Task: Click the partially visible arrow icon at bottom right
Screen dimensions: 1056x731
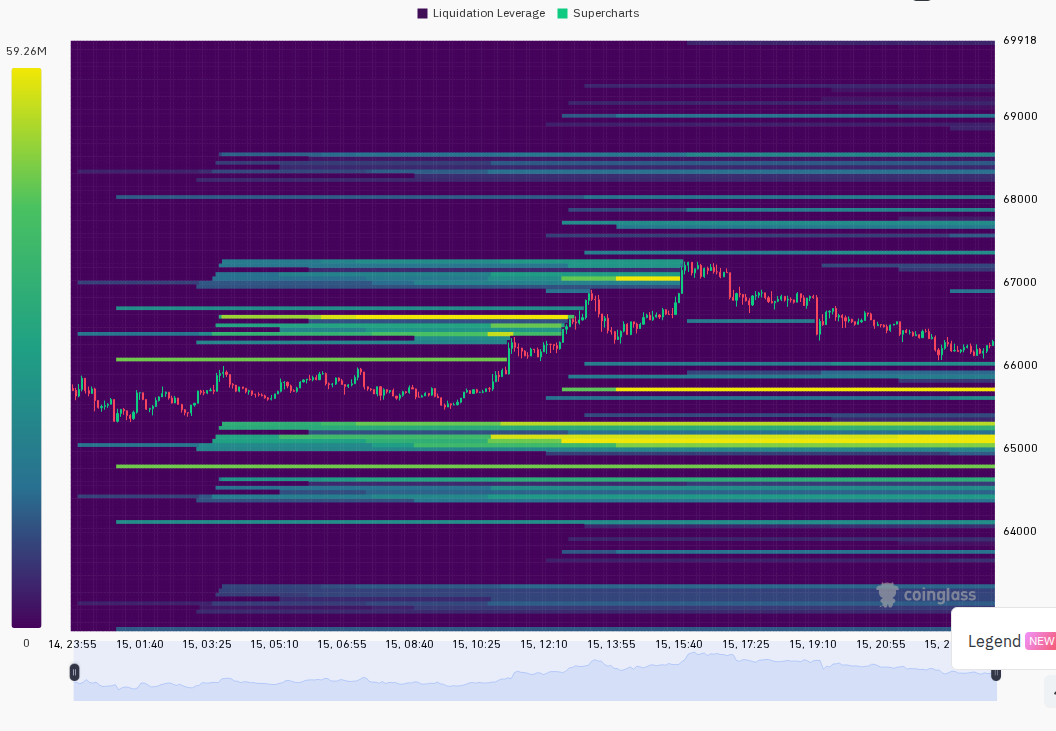Action: pos(1051,693)
